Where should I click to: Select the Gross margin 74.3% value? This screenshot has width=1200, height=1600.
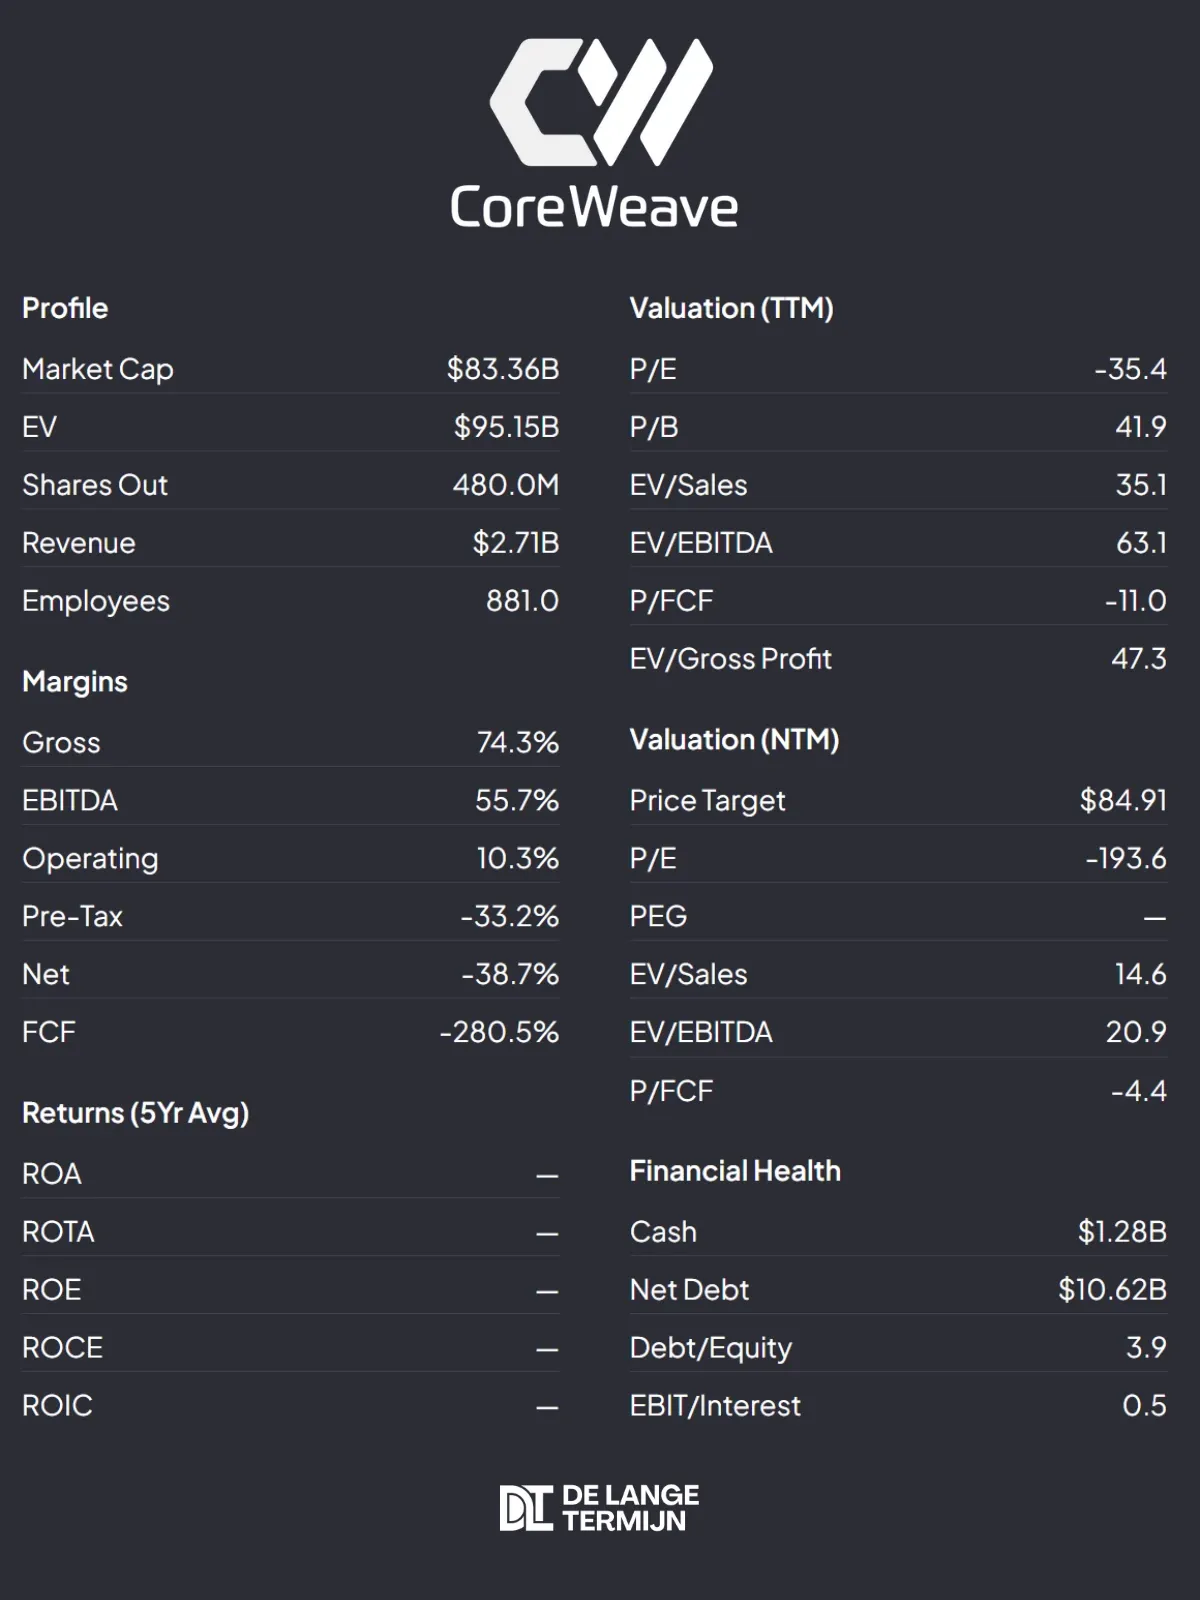point(517,742)
